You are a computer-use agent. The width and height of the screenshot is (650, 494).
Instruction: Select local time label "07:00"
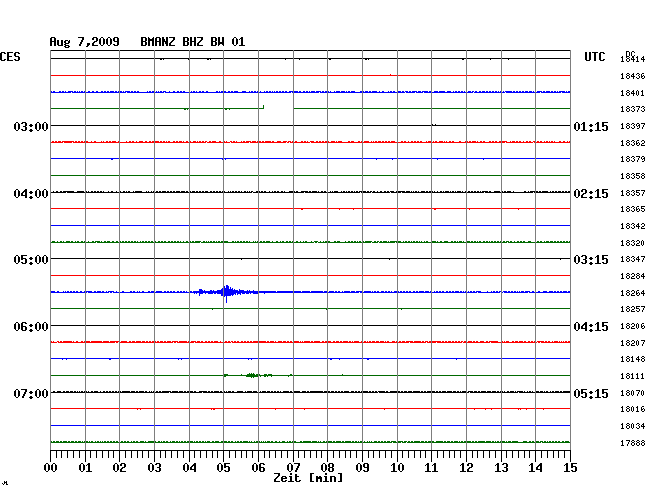tap(31, 393)
